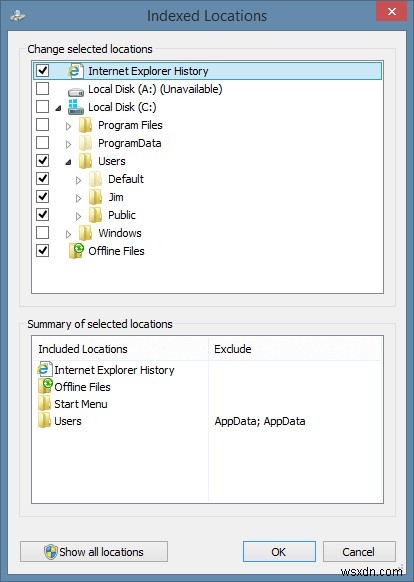Click Show all locations button

pos(94,552)
